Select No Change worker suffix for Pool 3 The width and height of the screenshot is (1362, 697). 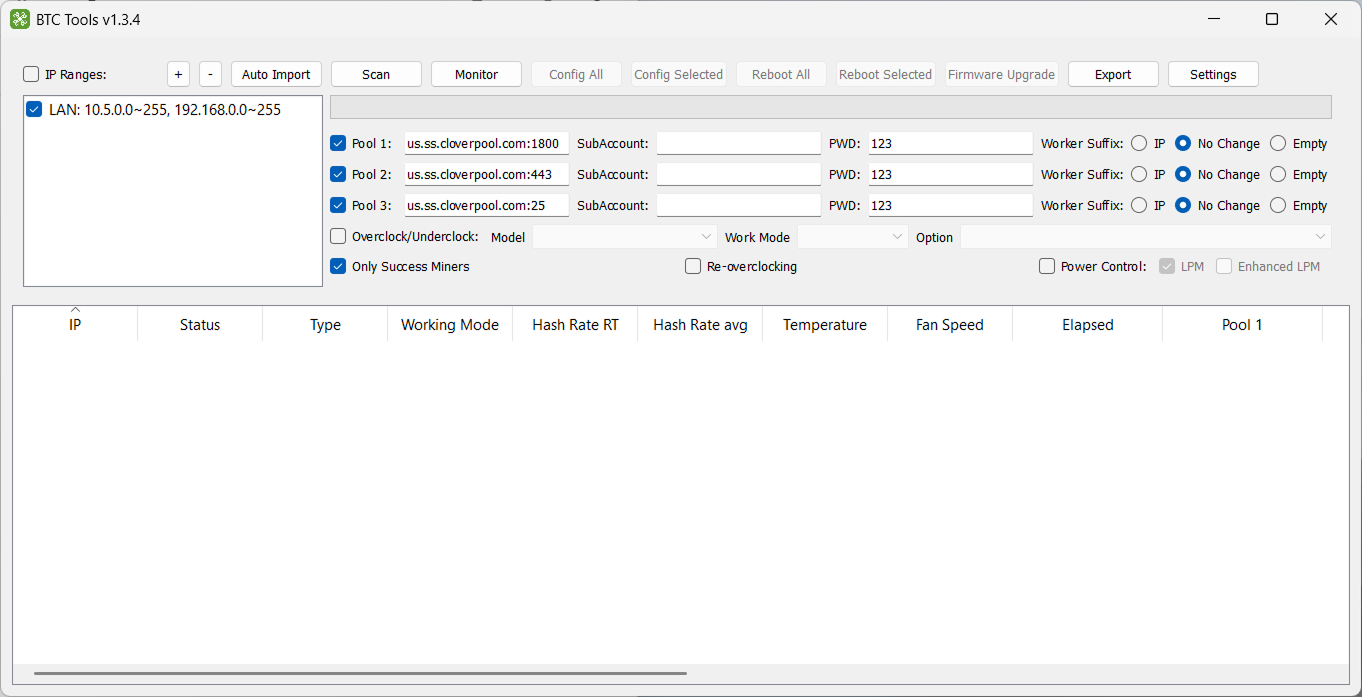(x=1183, y=205)
